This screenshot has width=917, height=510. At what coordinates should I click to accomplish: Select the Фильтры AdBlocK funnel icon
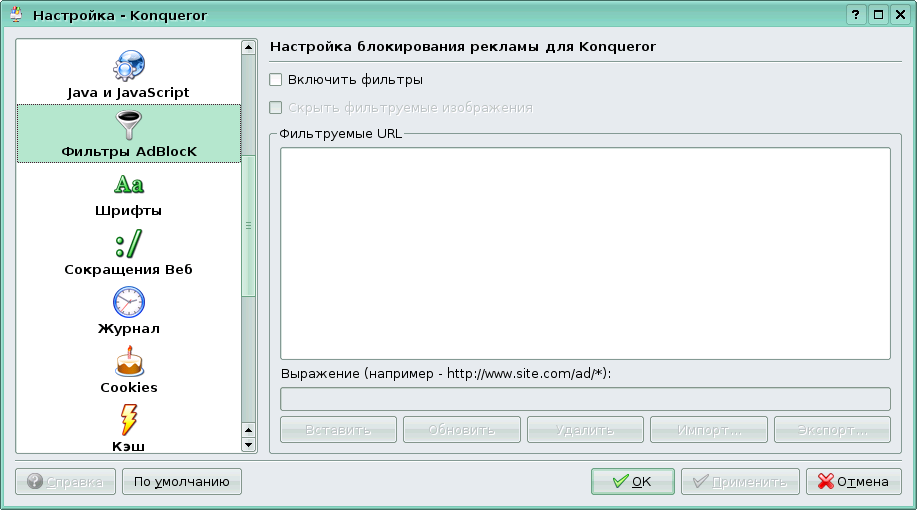pyautogui.click(x=128, y=125)
